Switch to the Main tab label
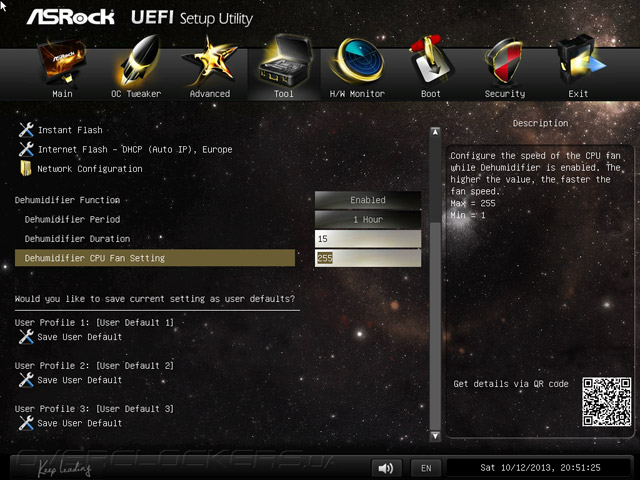Image resolution: width=640 pixels, height=480 pixels. [62, 94]
